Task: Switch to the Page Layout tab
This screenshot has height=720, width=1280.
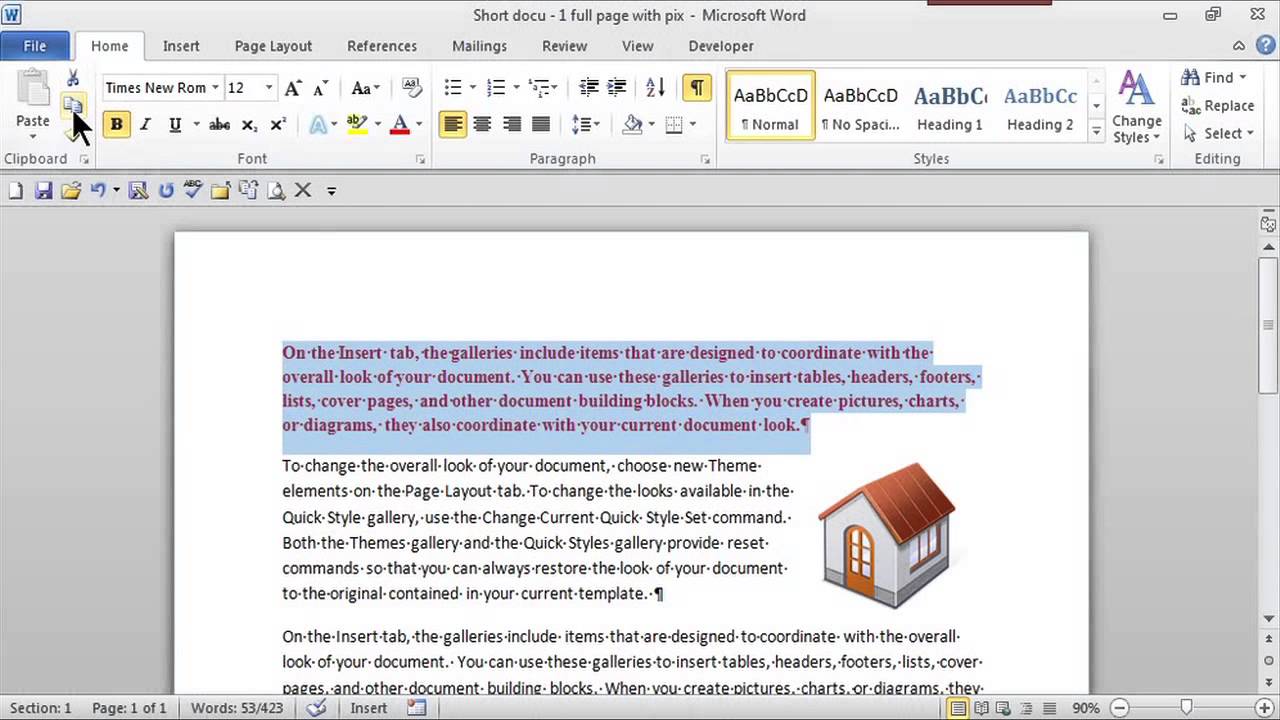Action: (273, 46)
